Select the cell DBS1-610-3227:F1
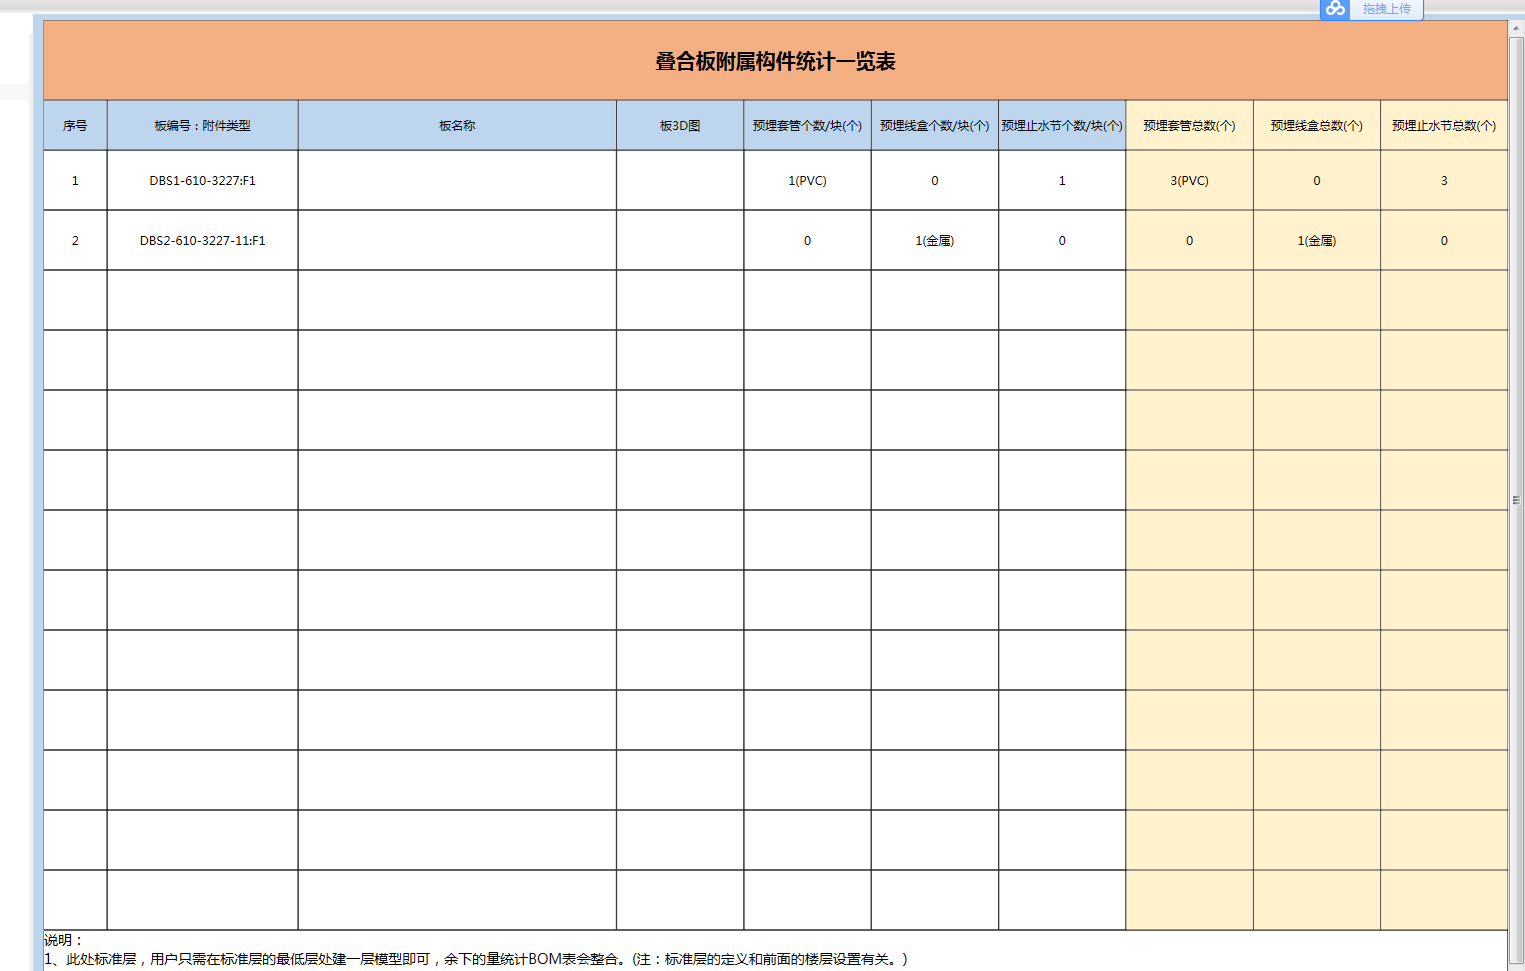 tap(202, 180)
